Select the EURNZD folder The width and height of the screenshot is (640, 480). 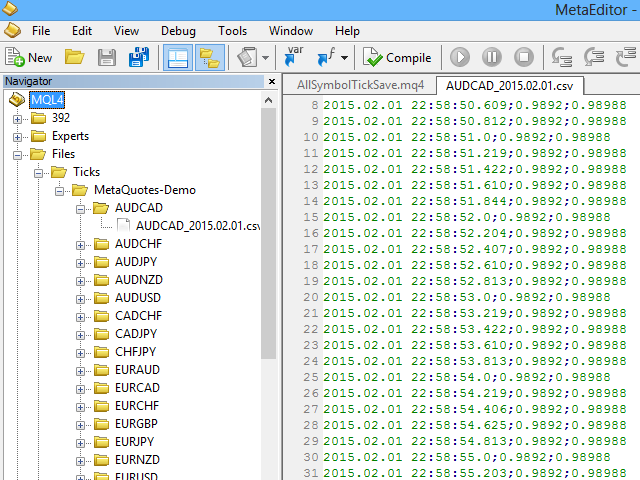[x=137, y=460]
